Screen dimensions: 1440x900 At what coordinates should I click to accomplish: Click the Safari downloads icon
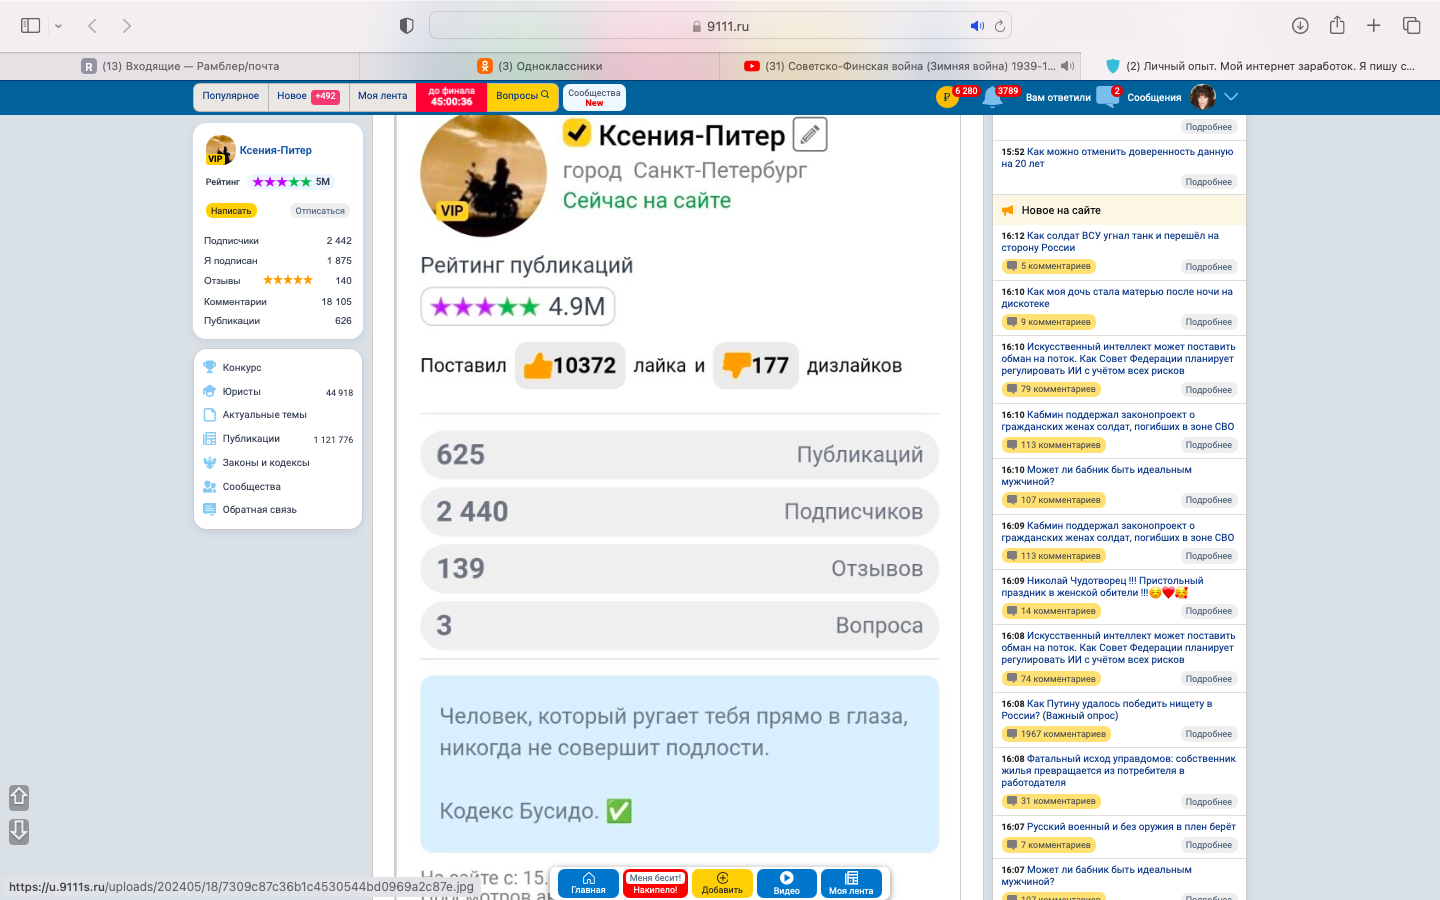tap(1300, 26)
